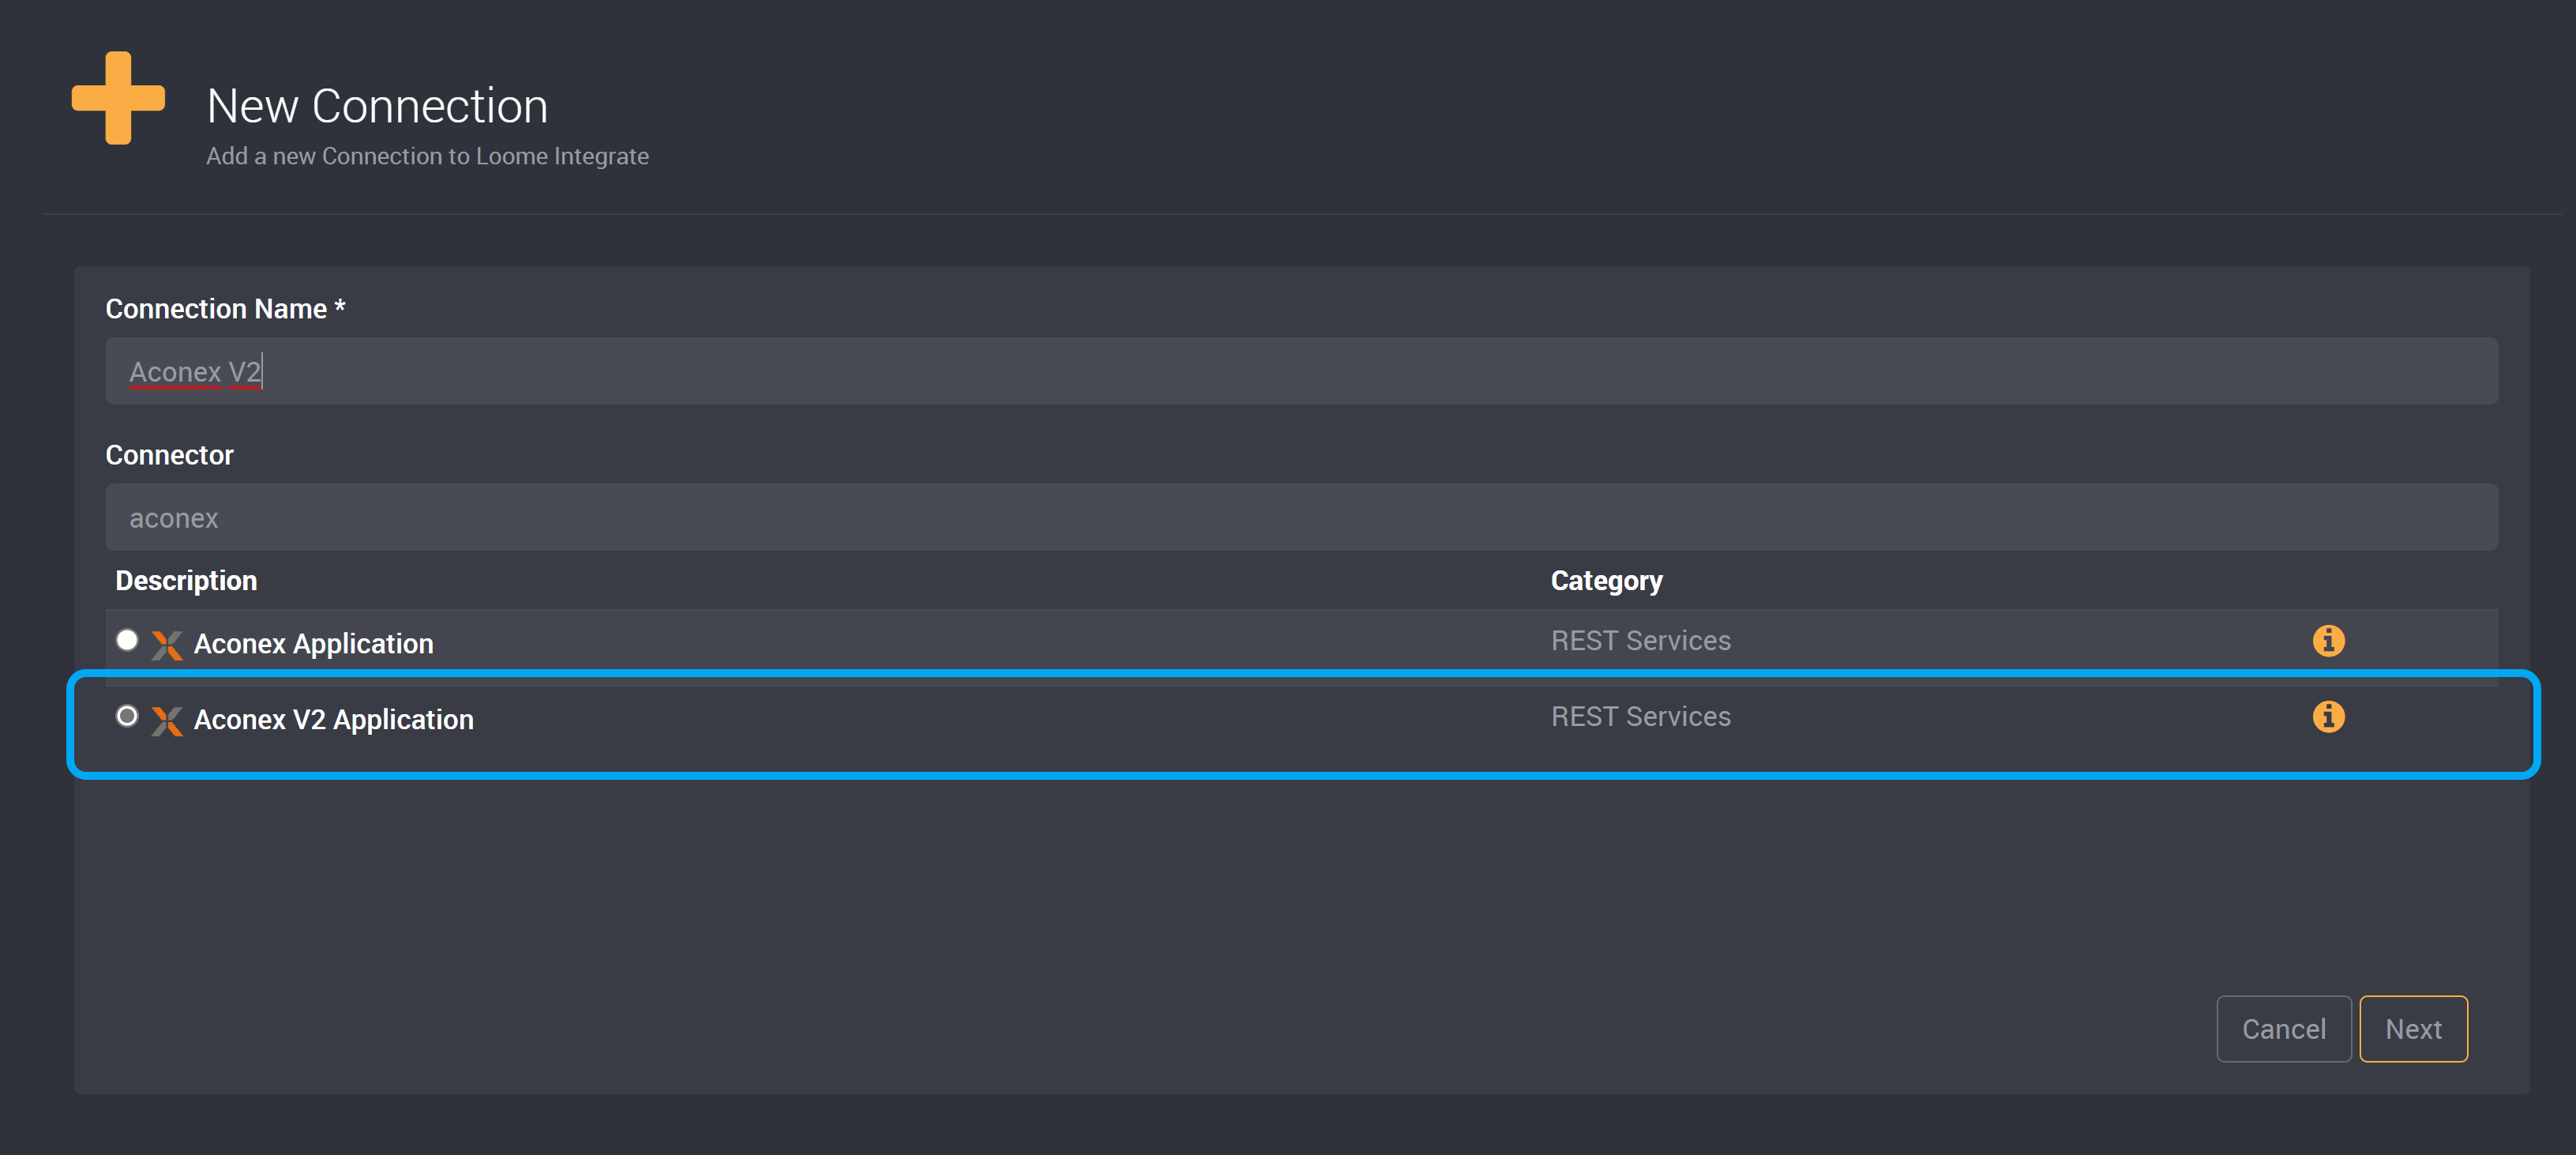The width and height of the screenshot is (2576, 1155).
Task: Click the Aconex V2 Application logo icon
Action: point(167,721)
